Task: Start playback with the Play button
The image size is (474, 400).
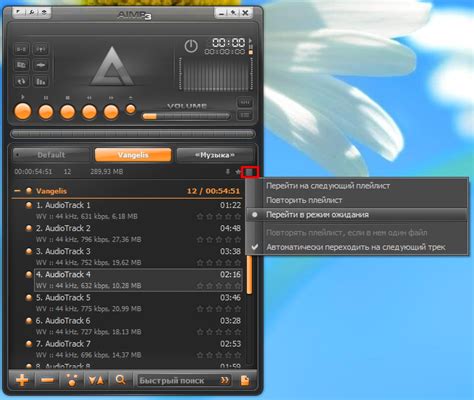Action: (x=23, y=111)
